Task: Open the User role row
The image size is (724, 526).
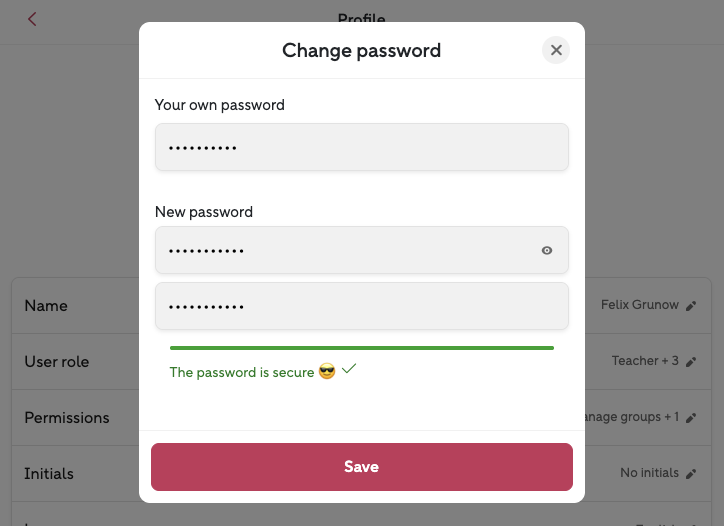Action: pos(57,361)
